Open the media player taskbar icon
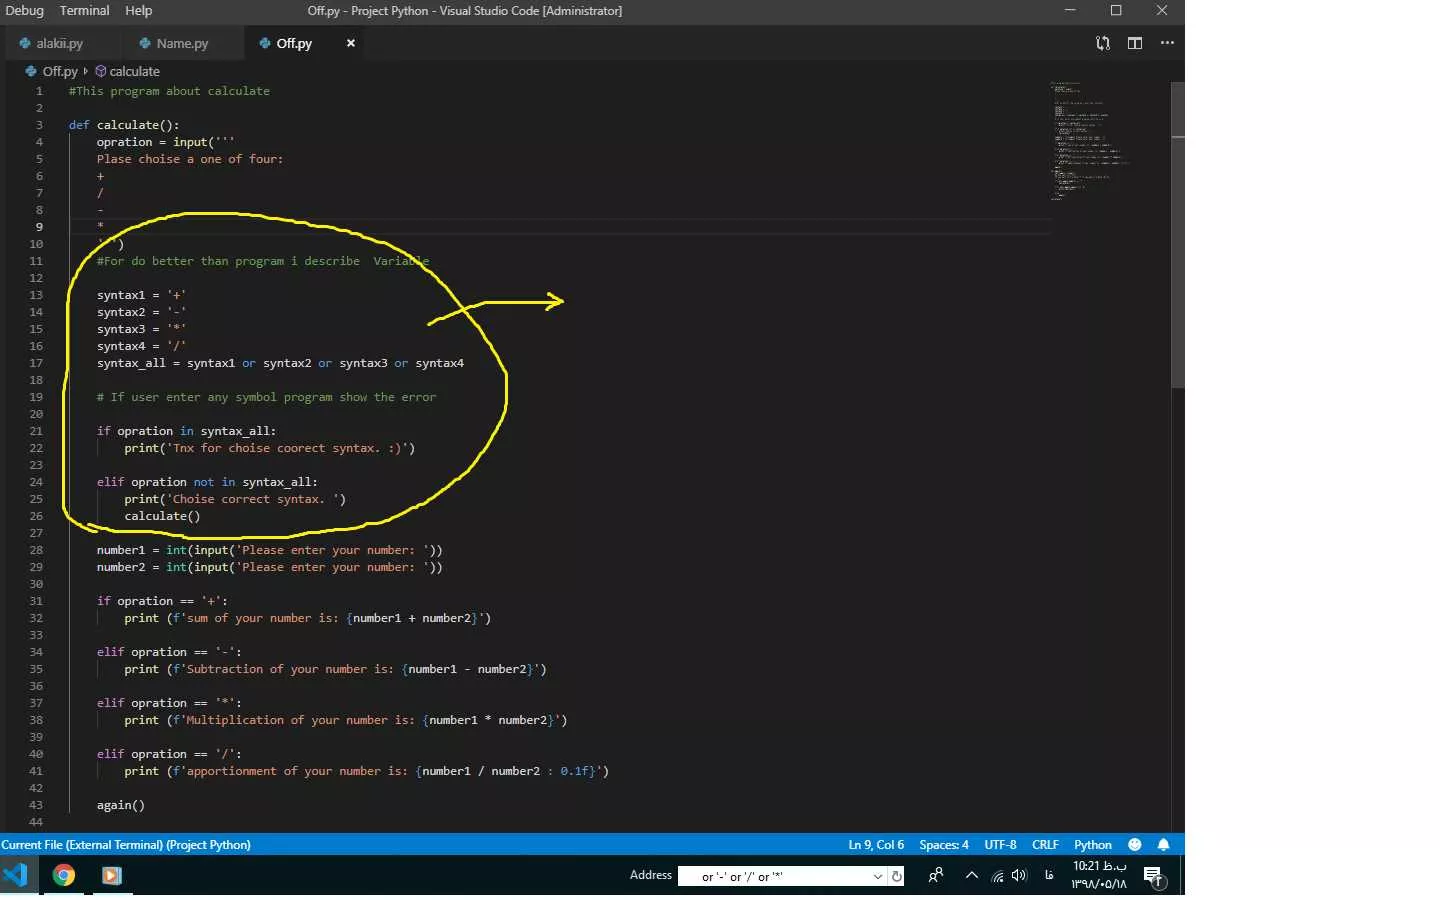 tap(112, 876)
